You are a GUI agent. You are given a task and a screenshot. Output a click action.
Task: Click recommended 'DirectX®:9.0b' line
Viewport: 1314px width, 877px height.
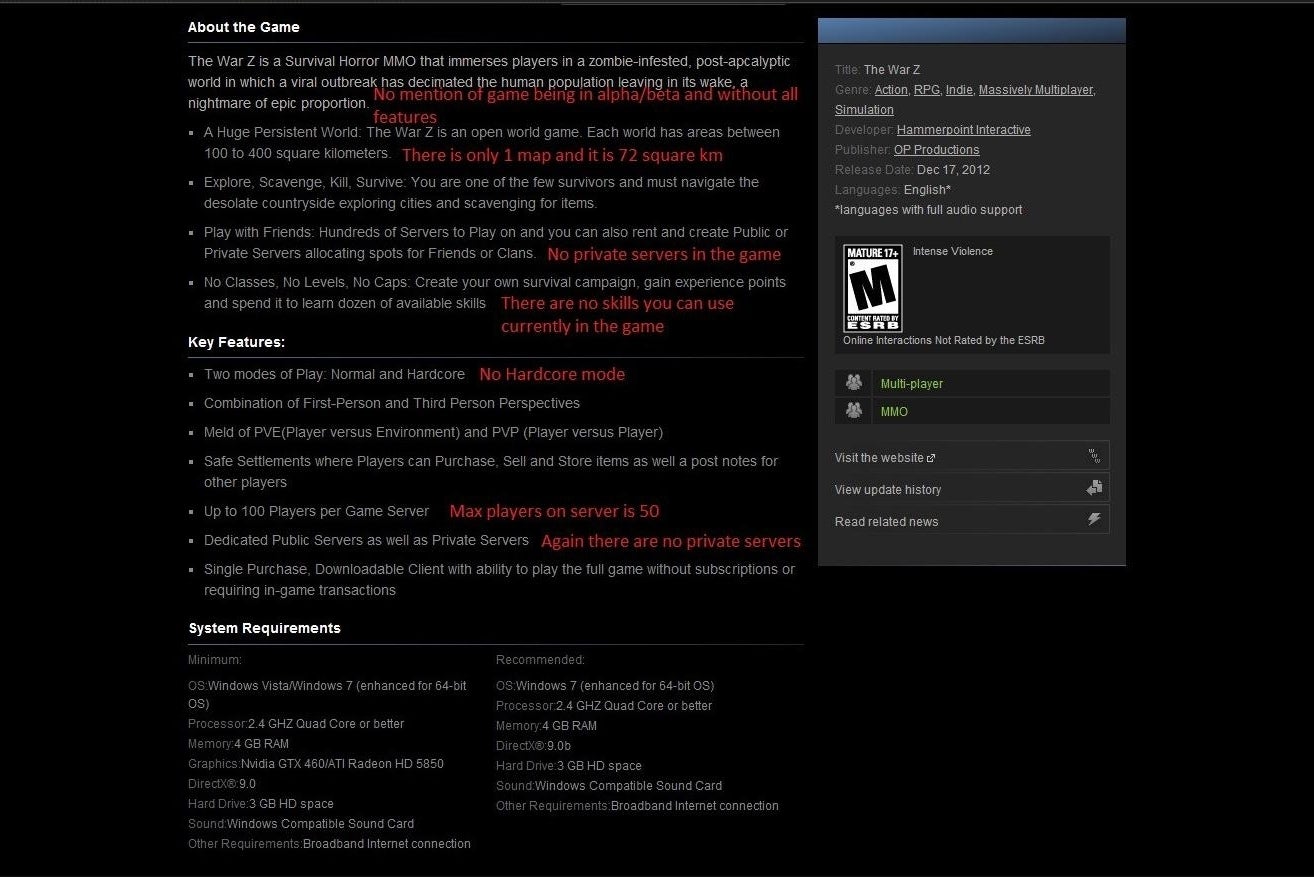click(x=534, y=746)
